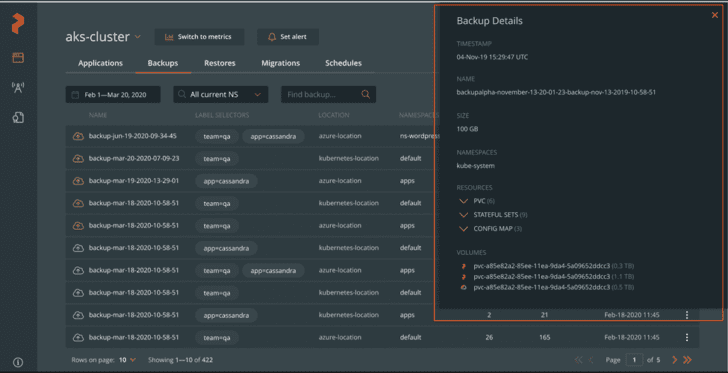Switch to the Schedules tab
This screenshot has height=373, width=728.
tap(344, 63)
